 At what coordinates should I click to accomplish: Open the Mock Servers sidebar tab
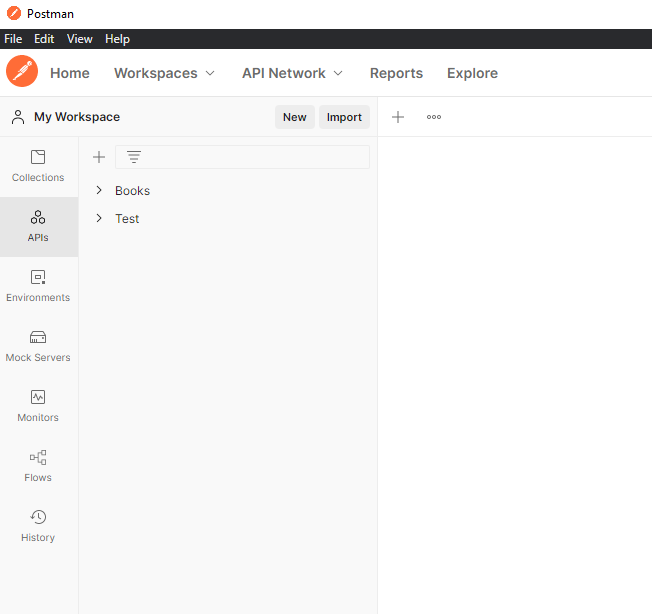tap(38, 347)
